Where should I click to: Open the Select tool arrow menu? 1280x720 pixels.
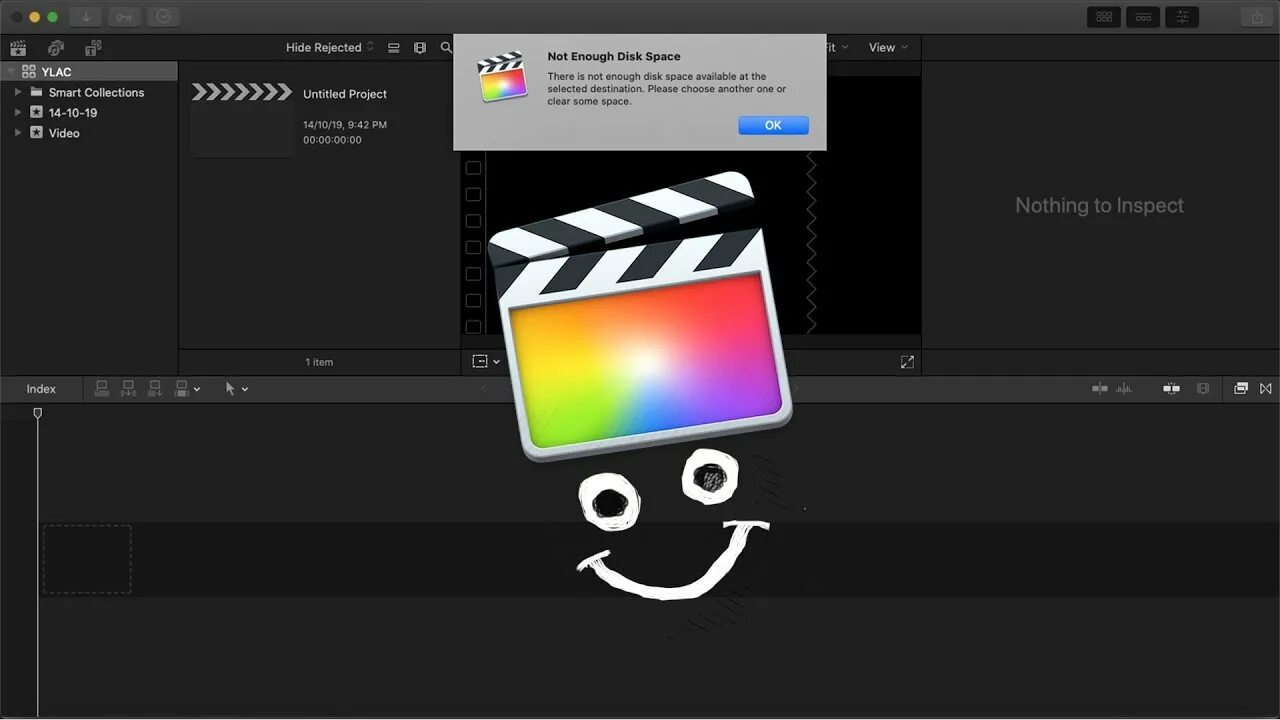236,389
